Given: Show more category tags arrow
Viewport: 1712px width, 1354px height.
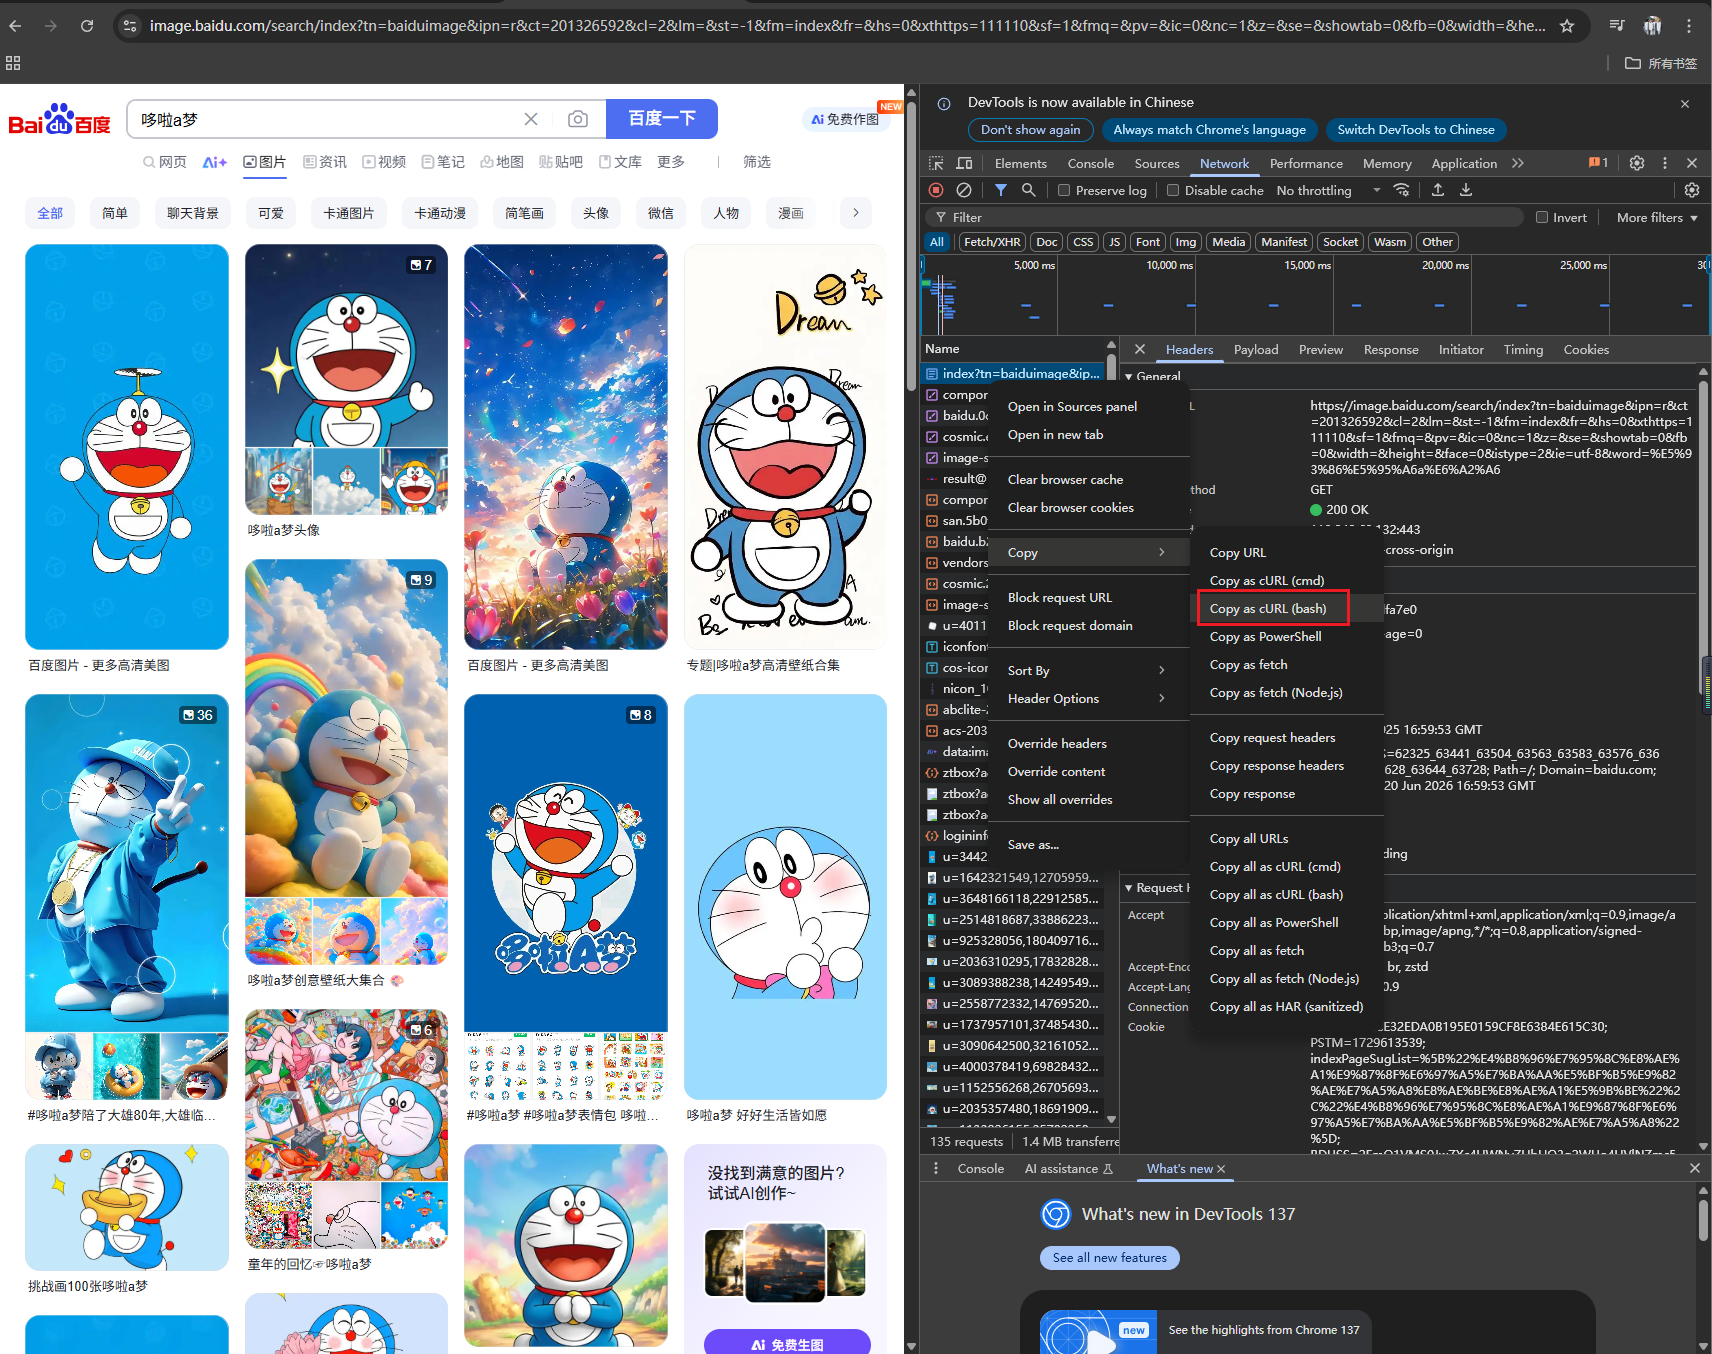Looking at the screenshot, I should (855, 213).
